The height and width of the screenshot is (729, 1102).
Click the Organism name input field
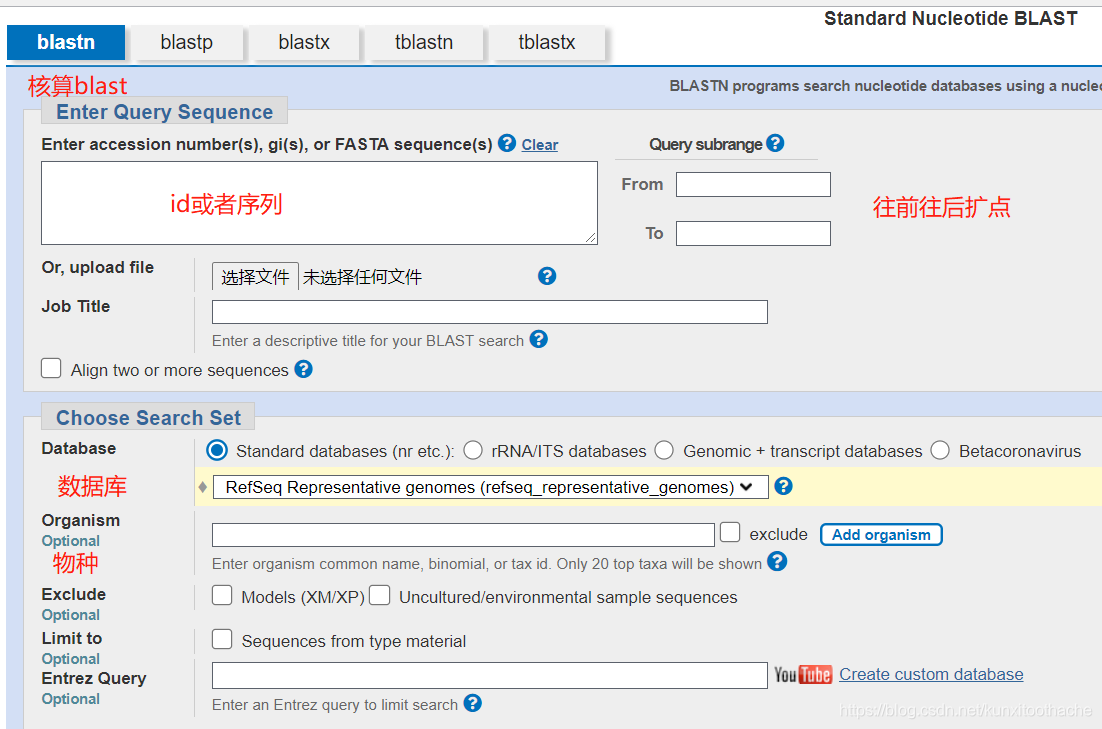pyautogui.click(x=463, y=535)
